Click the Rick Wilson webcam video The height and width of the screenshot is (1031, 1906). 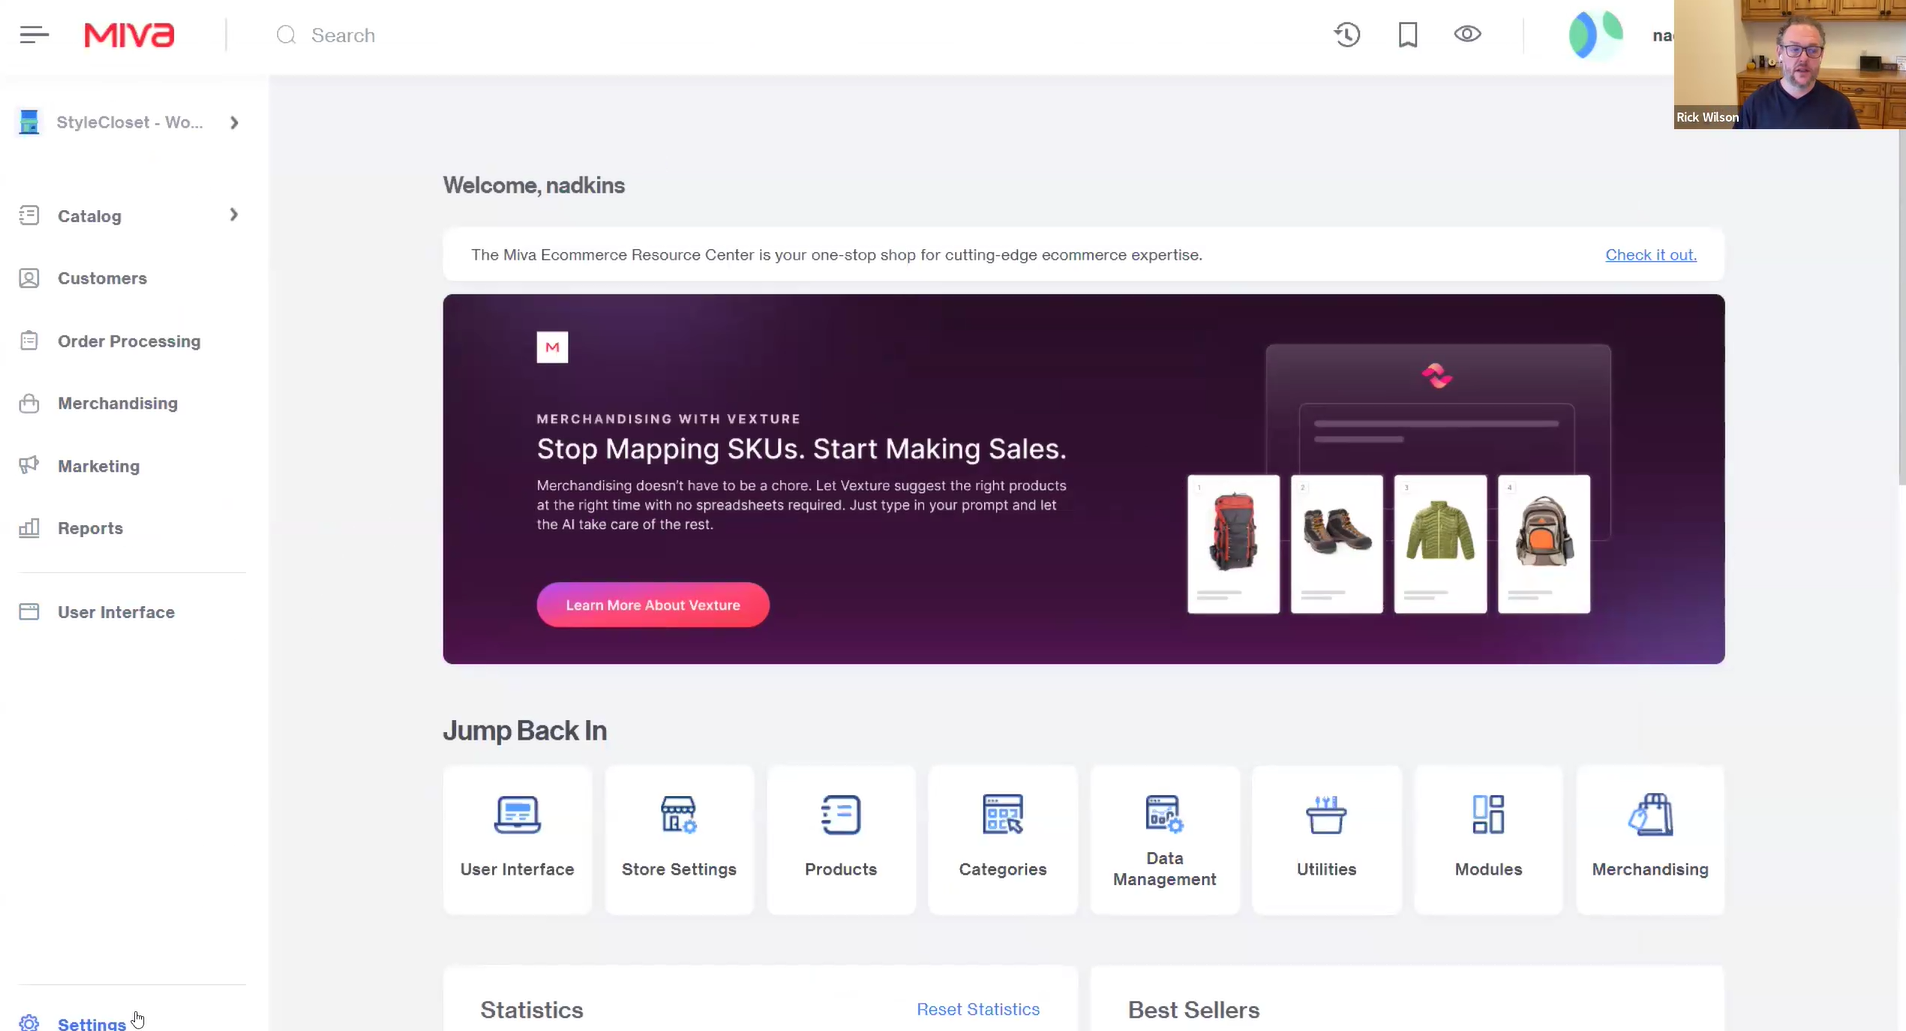coord(1790,64)
